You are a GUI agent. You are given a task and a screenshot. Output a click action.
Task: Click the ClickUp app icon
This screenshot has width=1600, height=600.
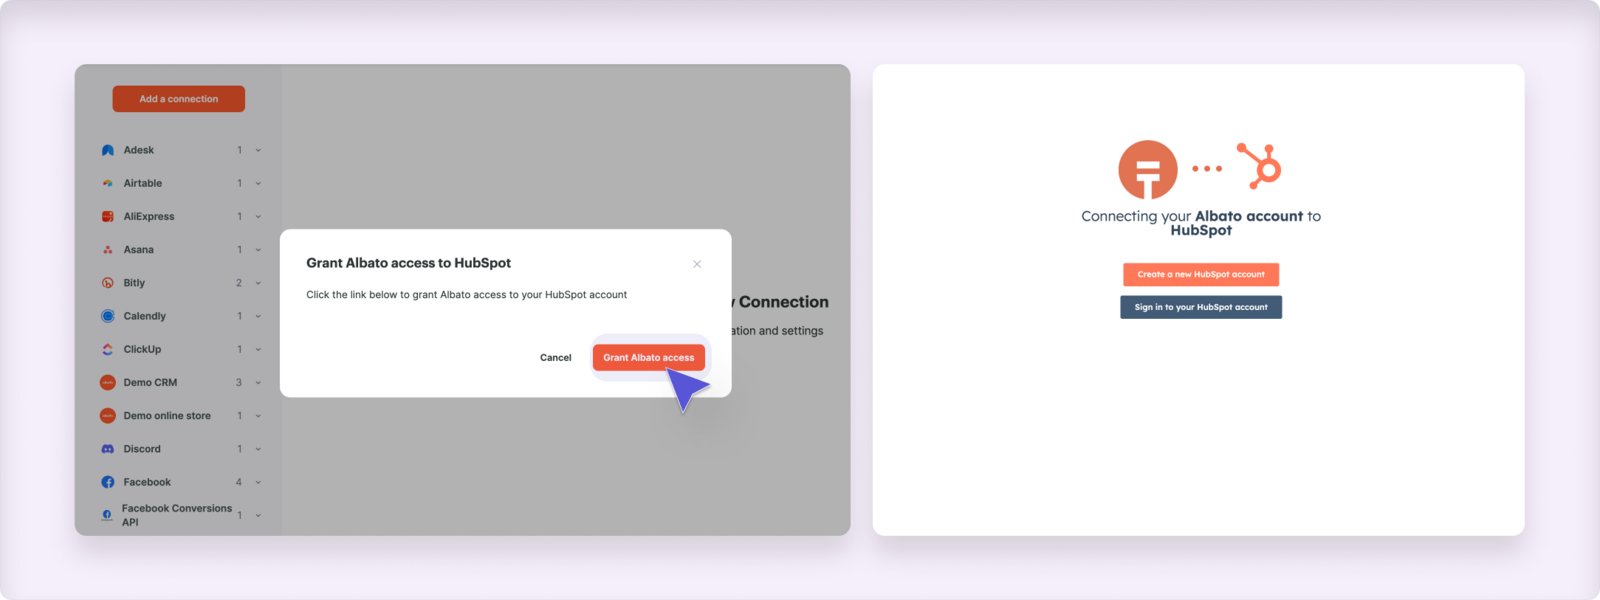[x=108, y=349]
